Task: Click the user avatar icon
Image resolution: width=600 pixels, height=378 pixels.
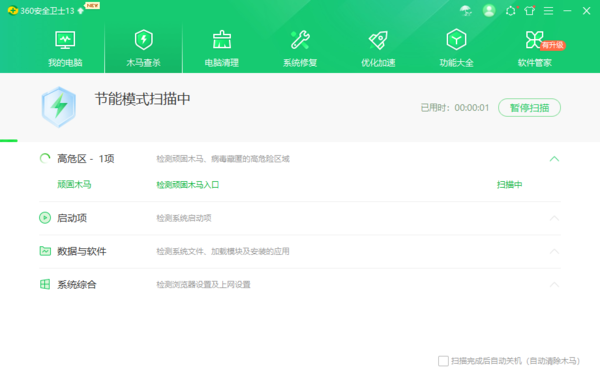Action: point(489,11)
